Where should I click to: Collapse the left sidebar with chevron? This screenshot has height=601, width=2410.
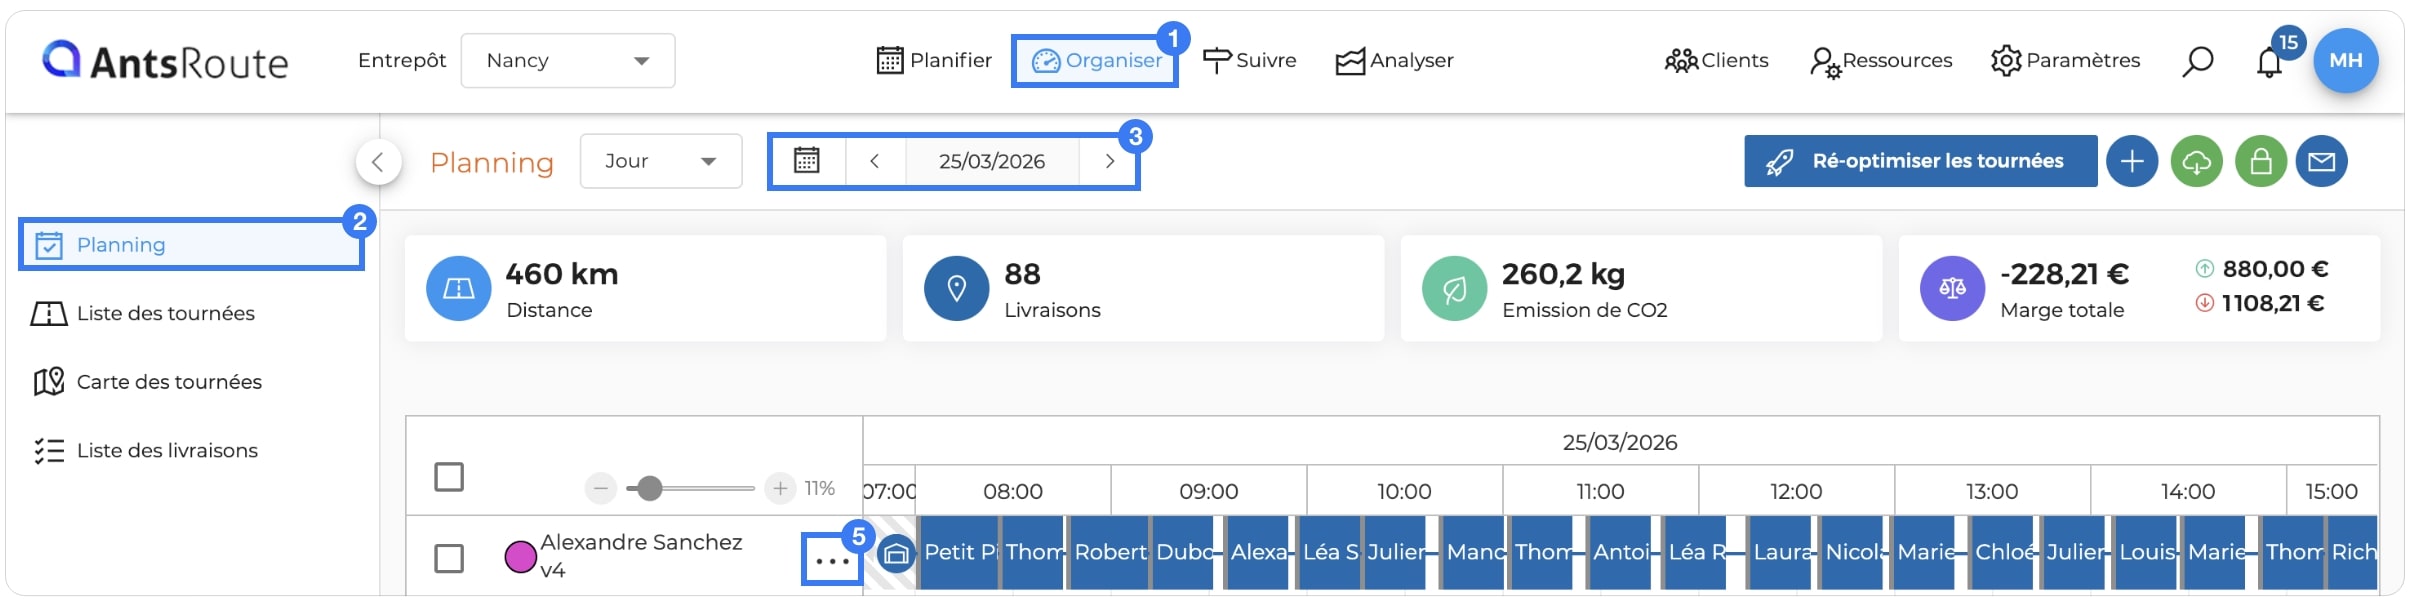point(378,161)
